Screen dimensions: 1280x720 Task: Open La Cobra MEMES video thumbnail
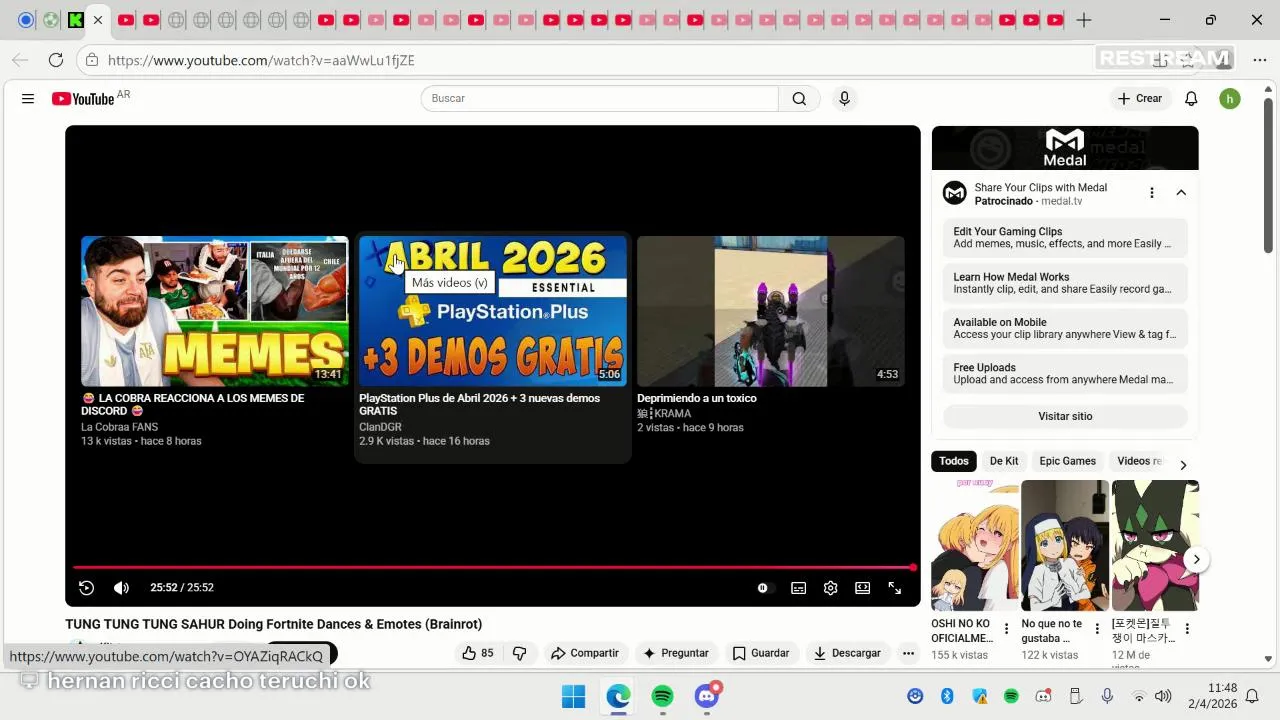point(215,311)
